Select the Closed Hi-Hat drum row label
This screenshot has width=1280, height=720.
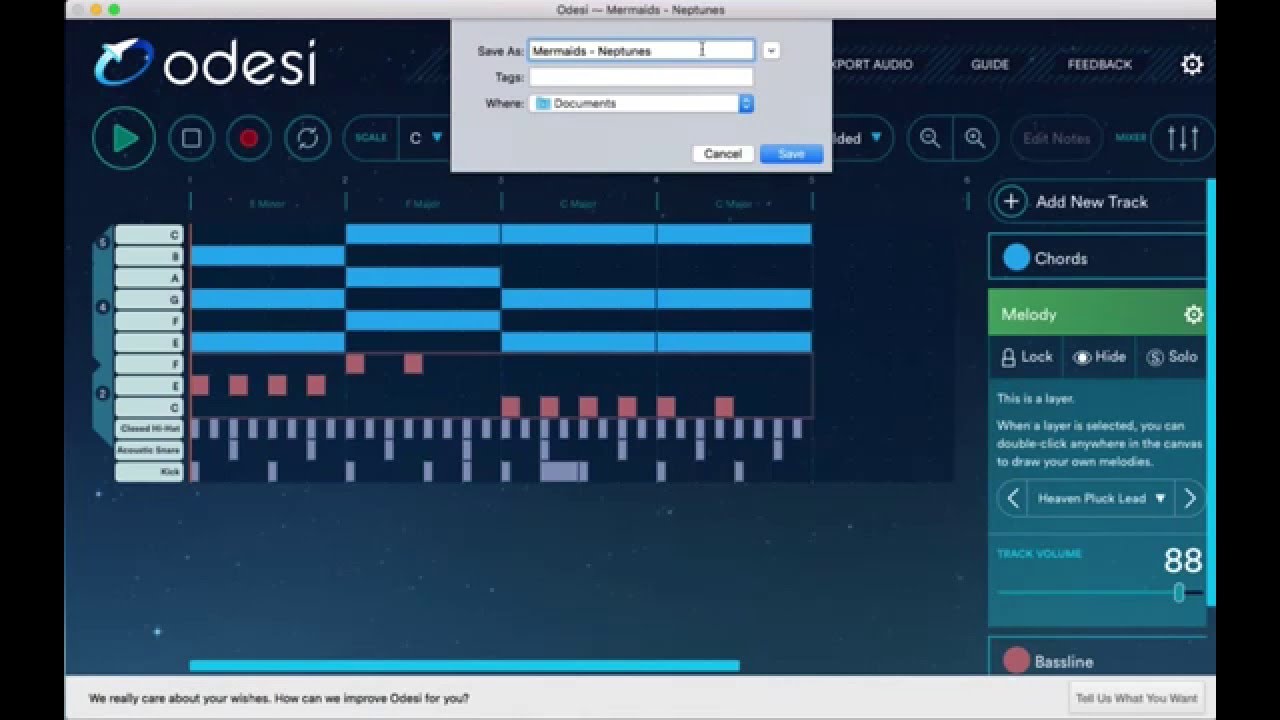click(x=149, y=429)
